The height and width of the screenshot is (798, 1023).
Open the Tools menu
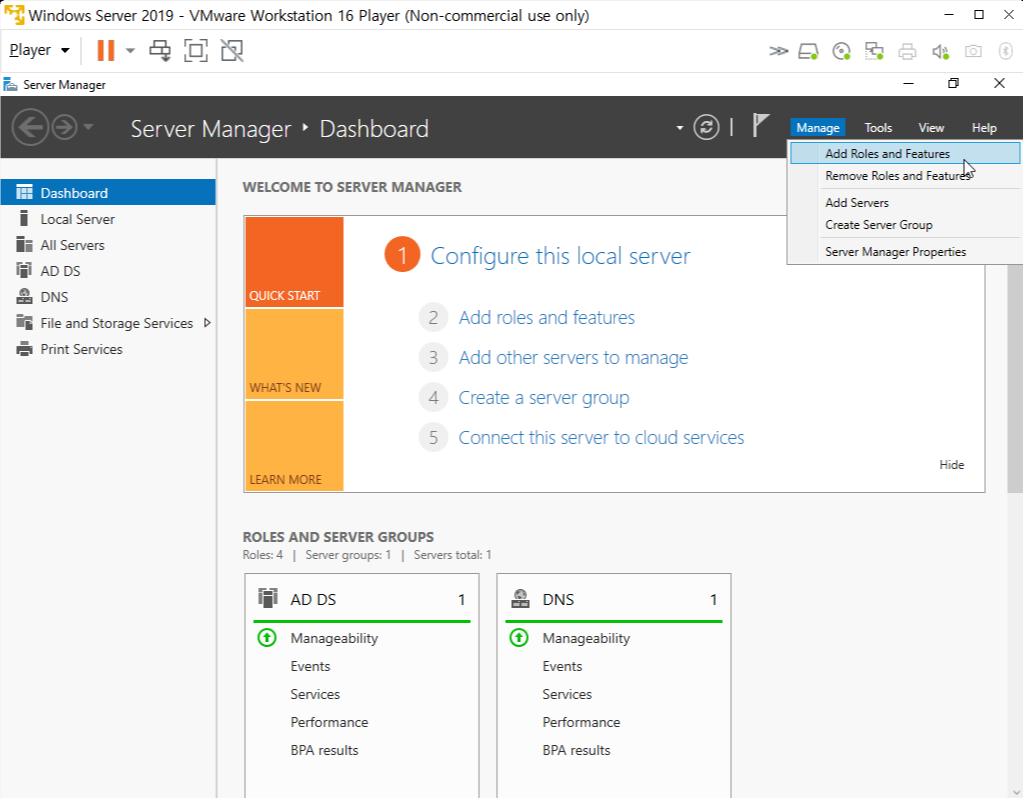pyautogui.click(x=878, y=128)
